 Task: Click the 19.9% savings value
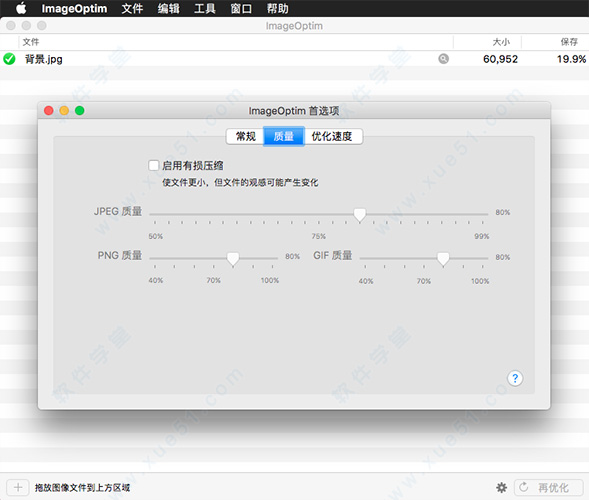pos(571,59)
